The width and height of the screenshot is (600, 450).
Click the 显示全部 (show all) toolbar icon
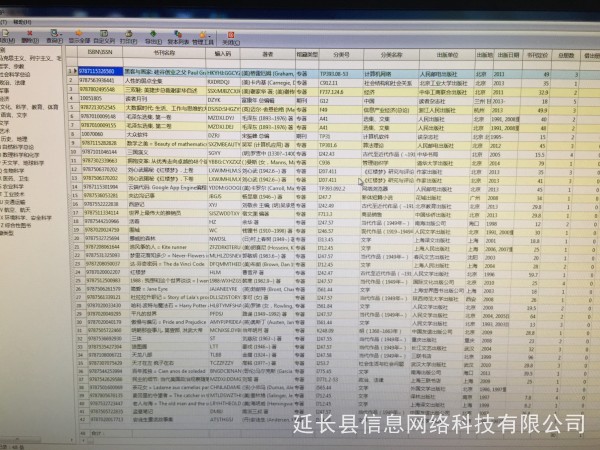(80, 39)
